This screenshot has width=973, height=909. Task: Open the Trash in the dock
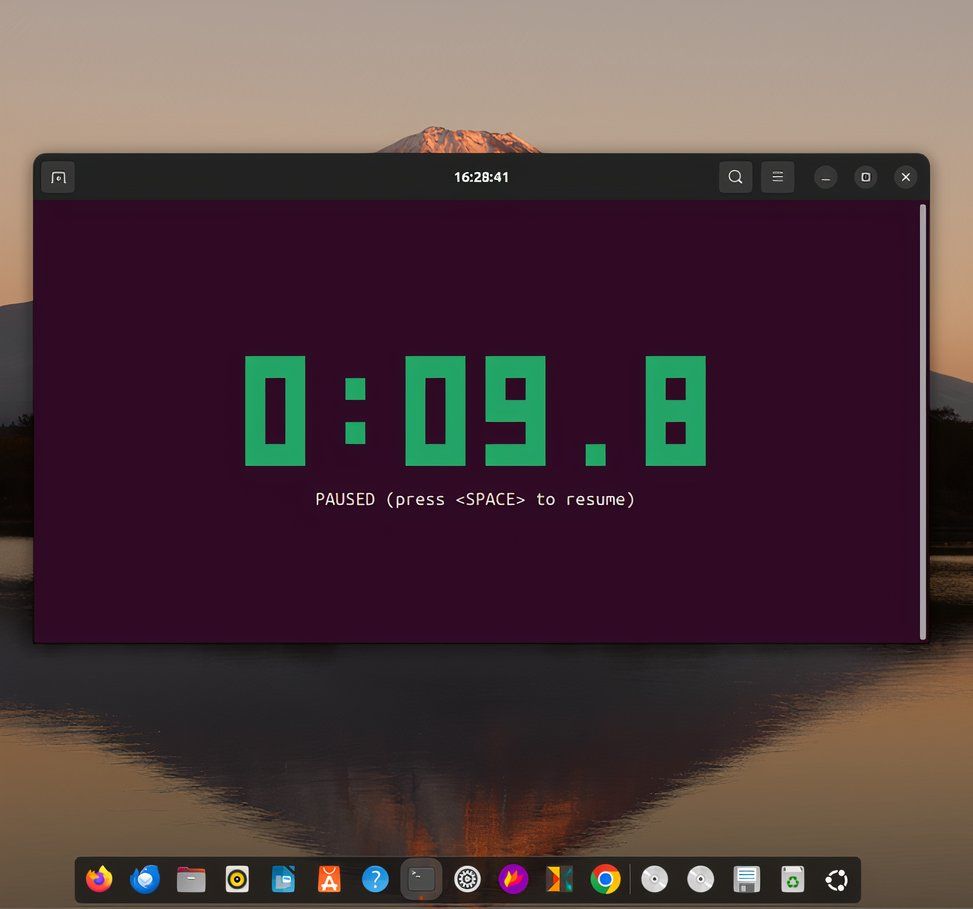[x=792, y=880]
